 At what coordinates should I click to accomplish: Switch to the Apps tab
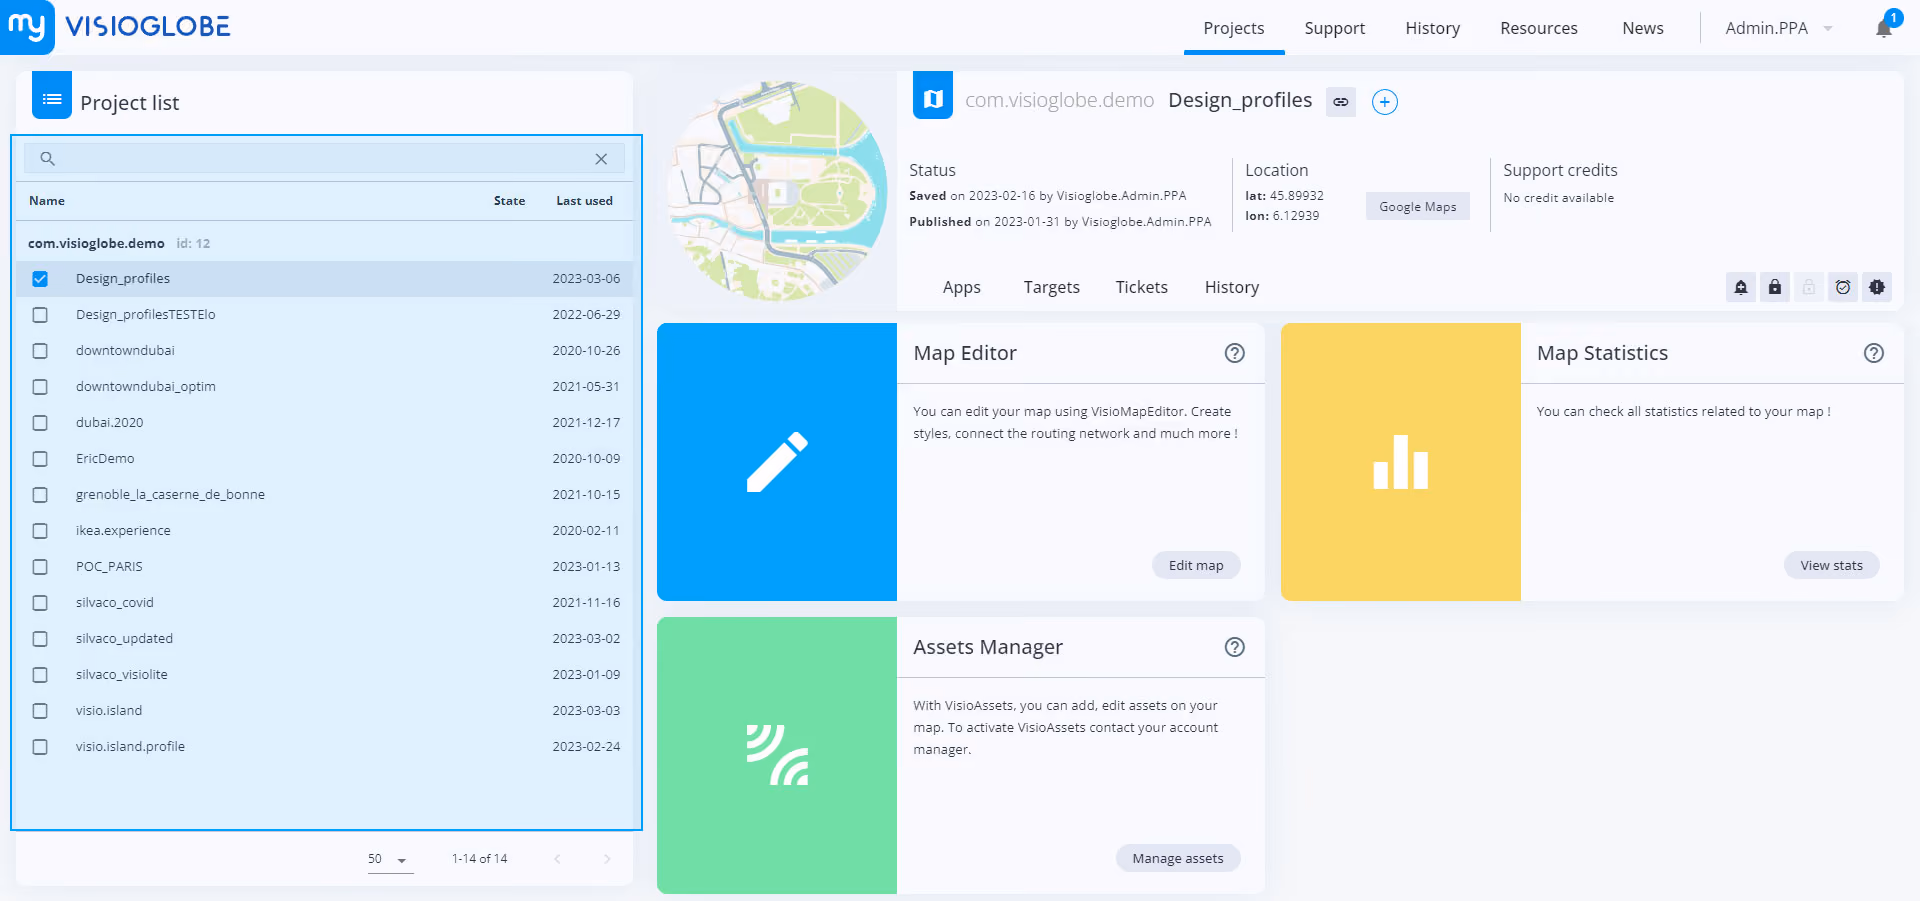click(x=962, y=288)
